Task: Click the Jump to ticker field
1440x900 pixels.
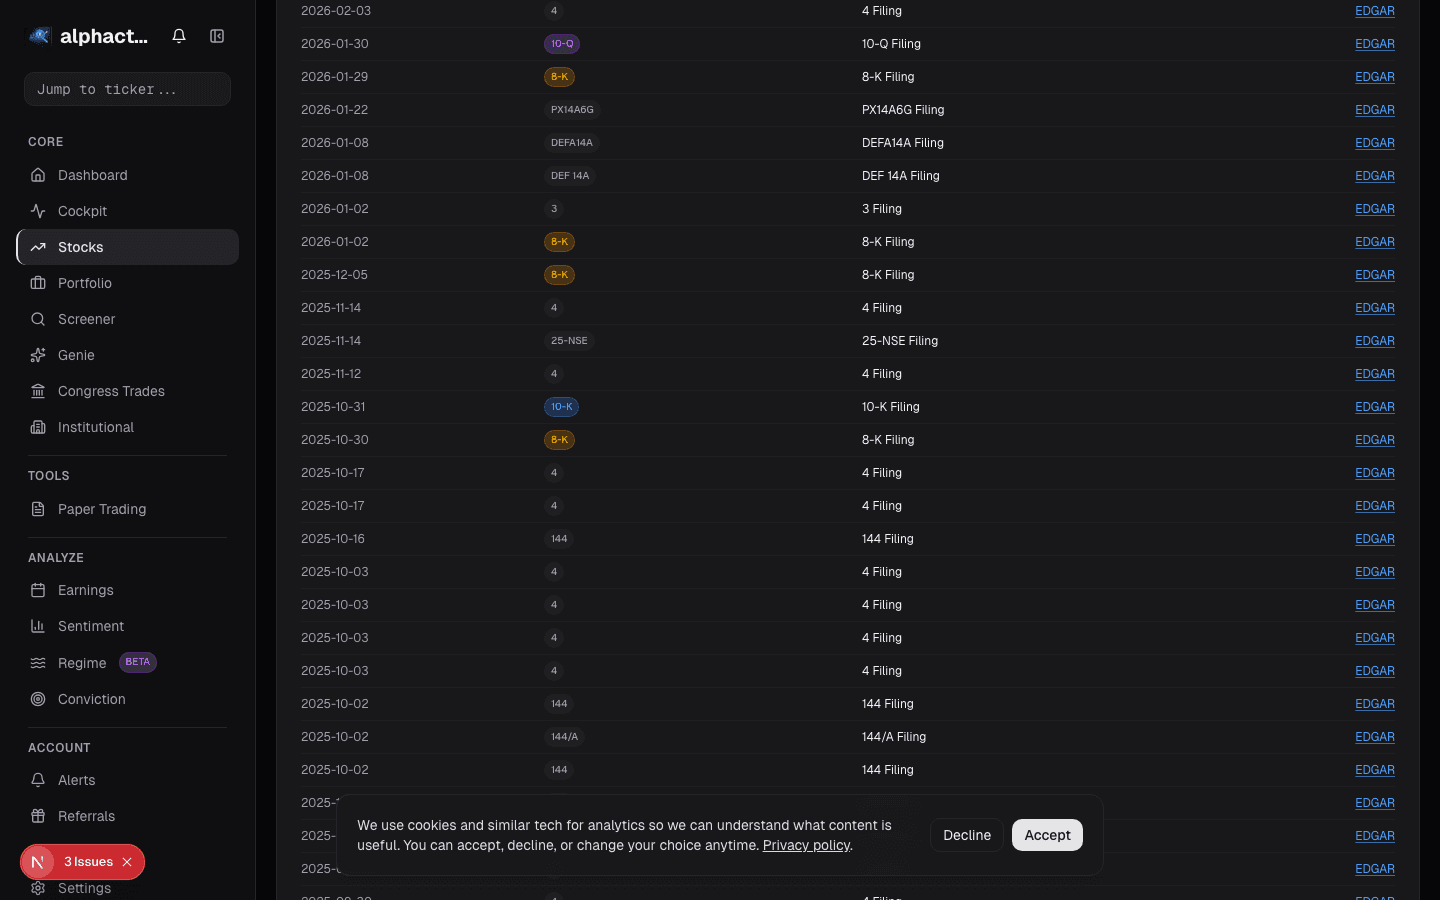Action: (x=127, y=89)
